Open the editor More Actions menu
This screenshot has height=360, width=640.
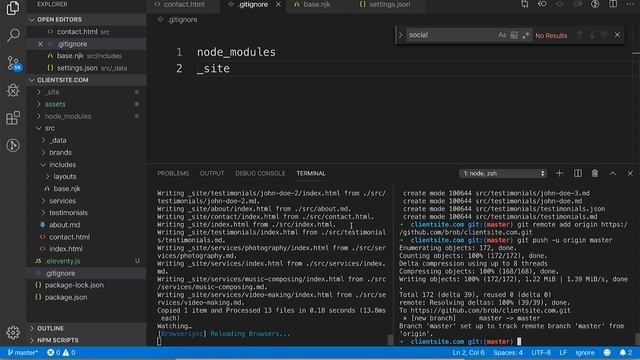631,4
